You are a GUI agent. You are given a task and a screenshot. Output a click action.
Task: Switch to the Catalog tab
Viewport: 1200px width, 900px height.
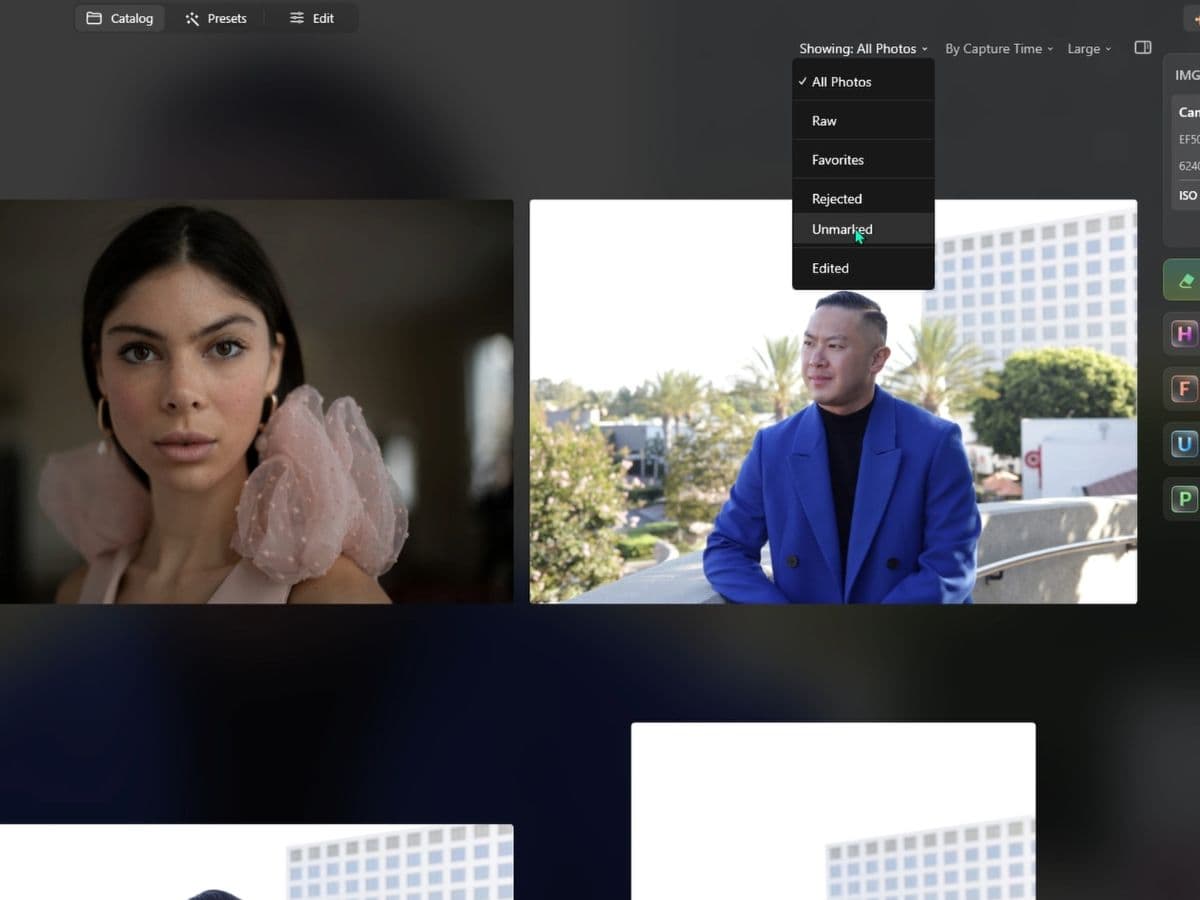120,18
